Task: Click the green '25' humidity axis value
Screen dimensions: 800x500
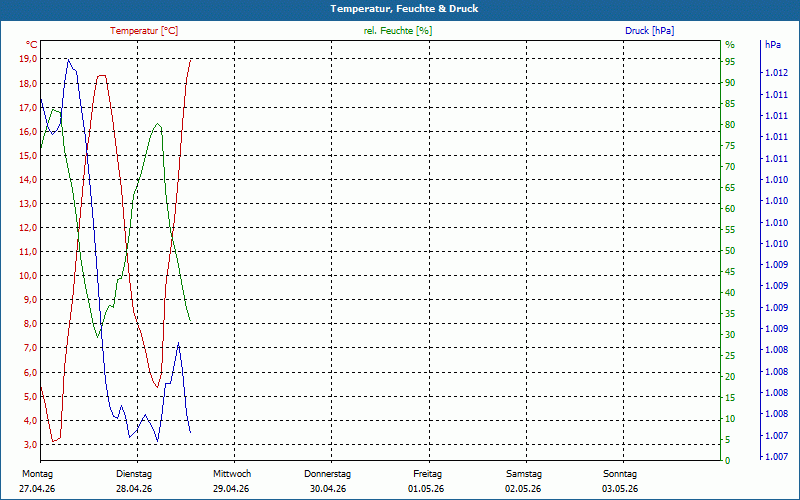Action: (730, 356)
